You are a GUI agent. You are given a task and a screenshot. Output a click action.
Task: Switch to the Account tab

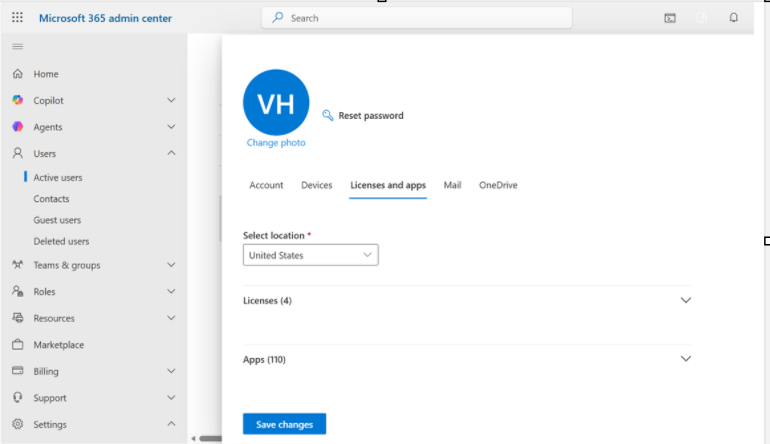pos(266,185)
